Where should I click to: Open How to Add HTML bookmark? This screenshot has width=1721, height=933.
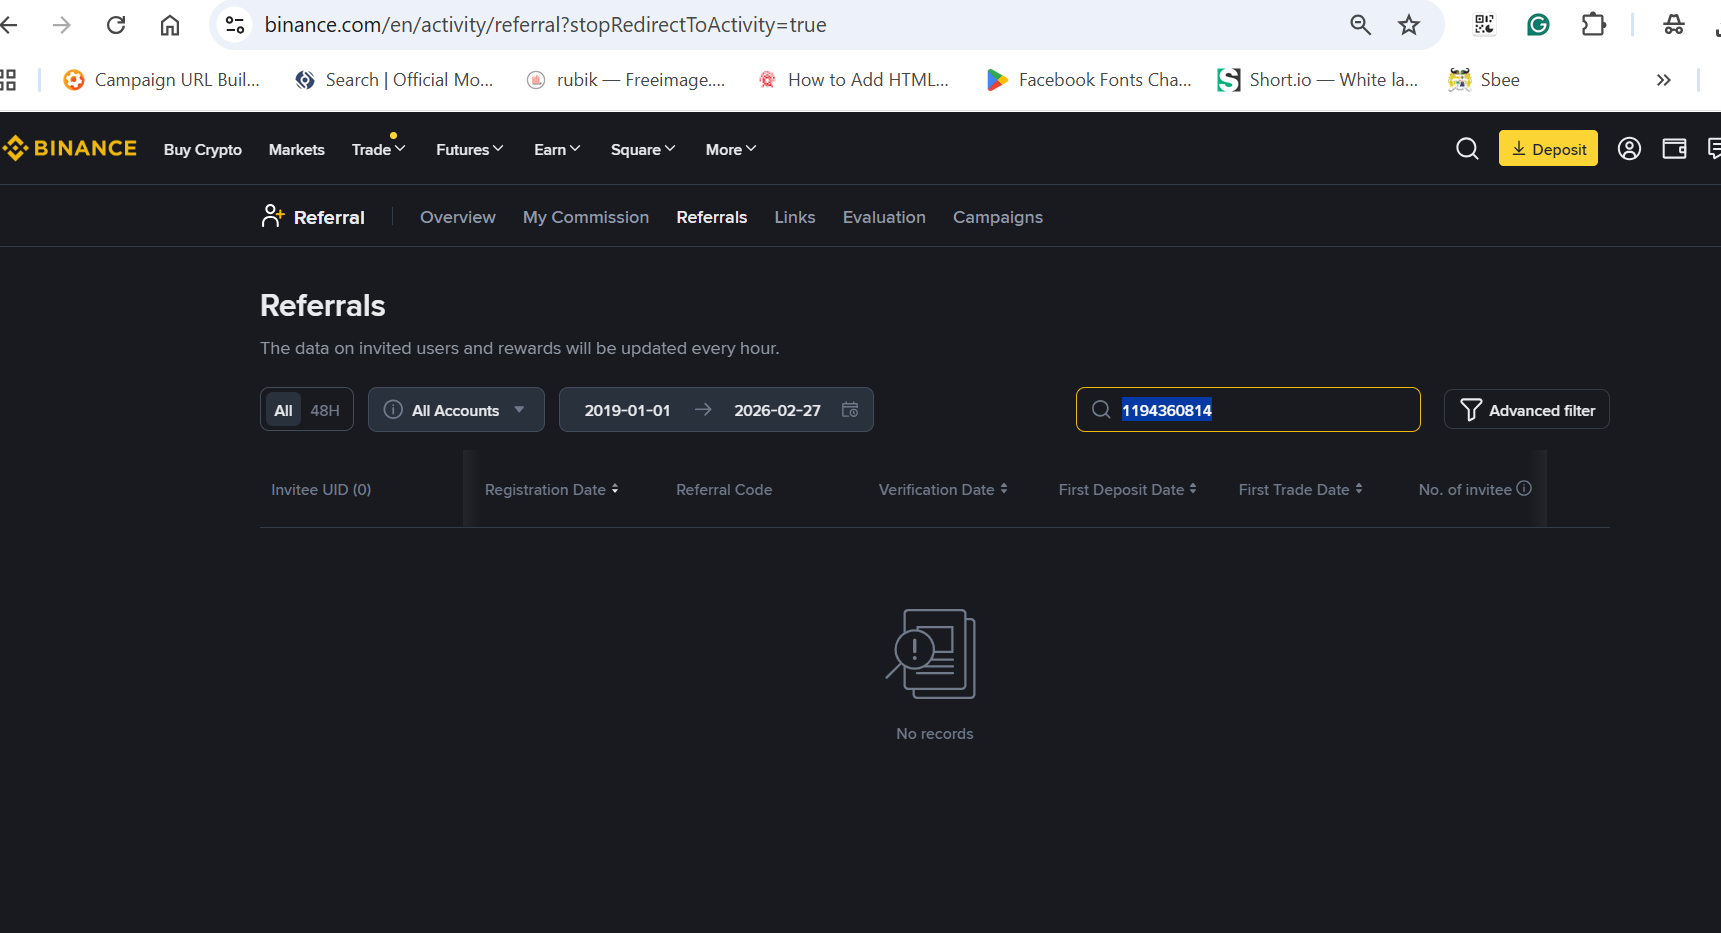tap(853, 80)
